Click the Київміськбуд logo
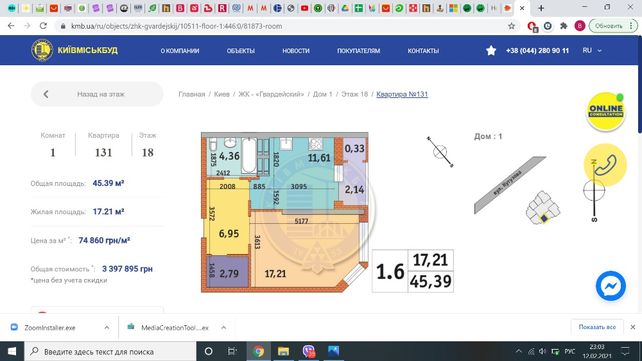Image resolution: width=642 pixels, height=361 pixels. (x=75, y=50)
